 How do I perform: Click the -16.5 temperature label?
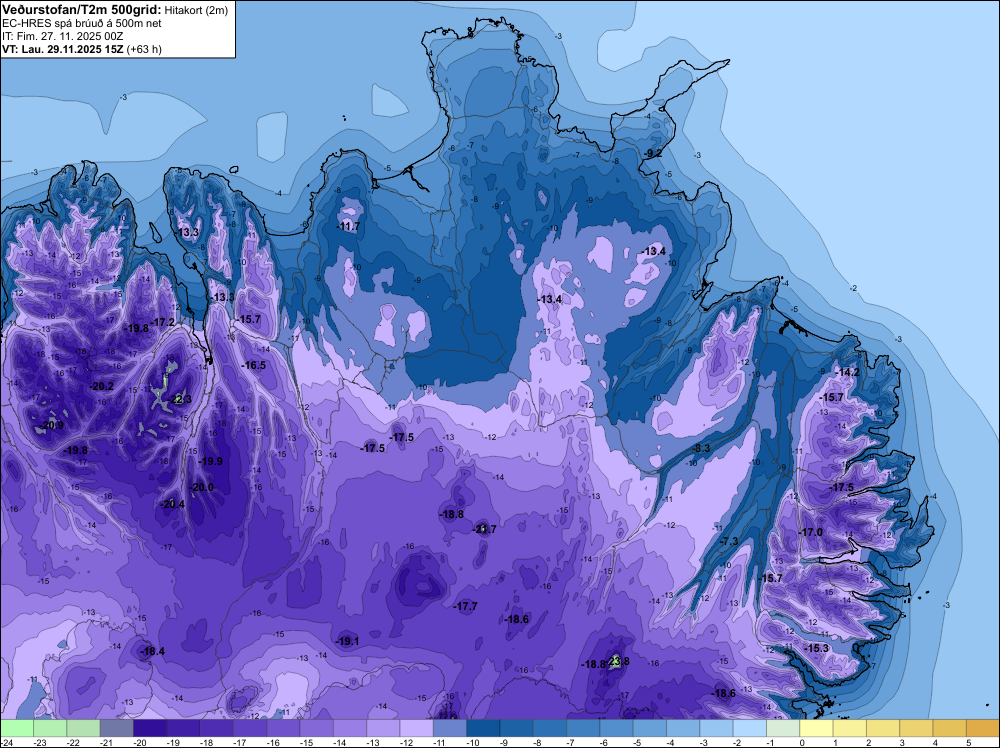(254, 365)
